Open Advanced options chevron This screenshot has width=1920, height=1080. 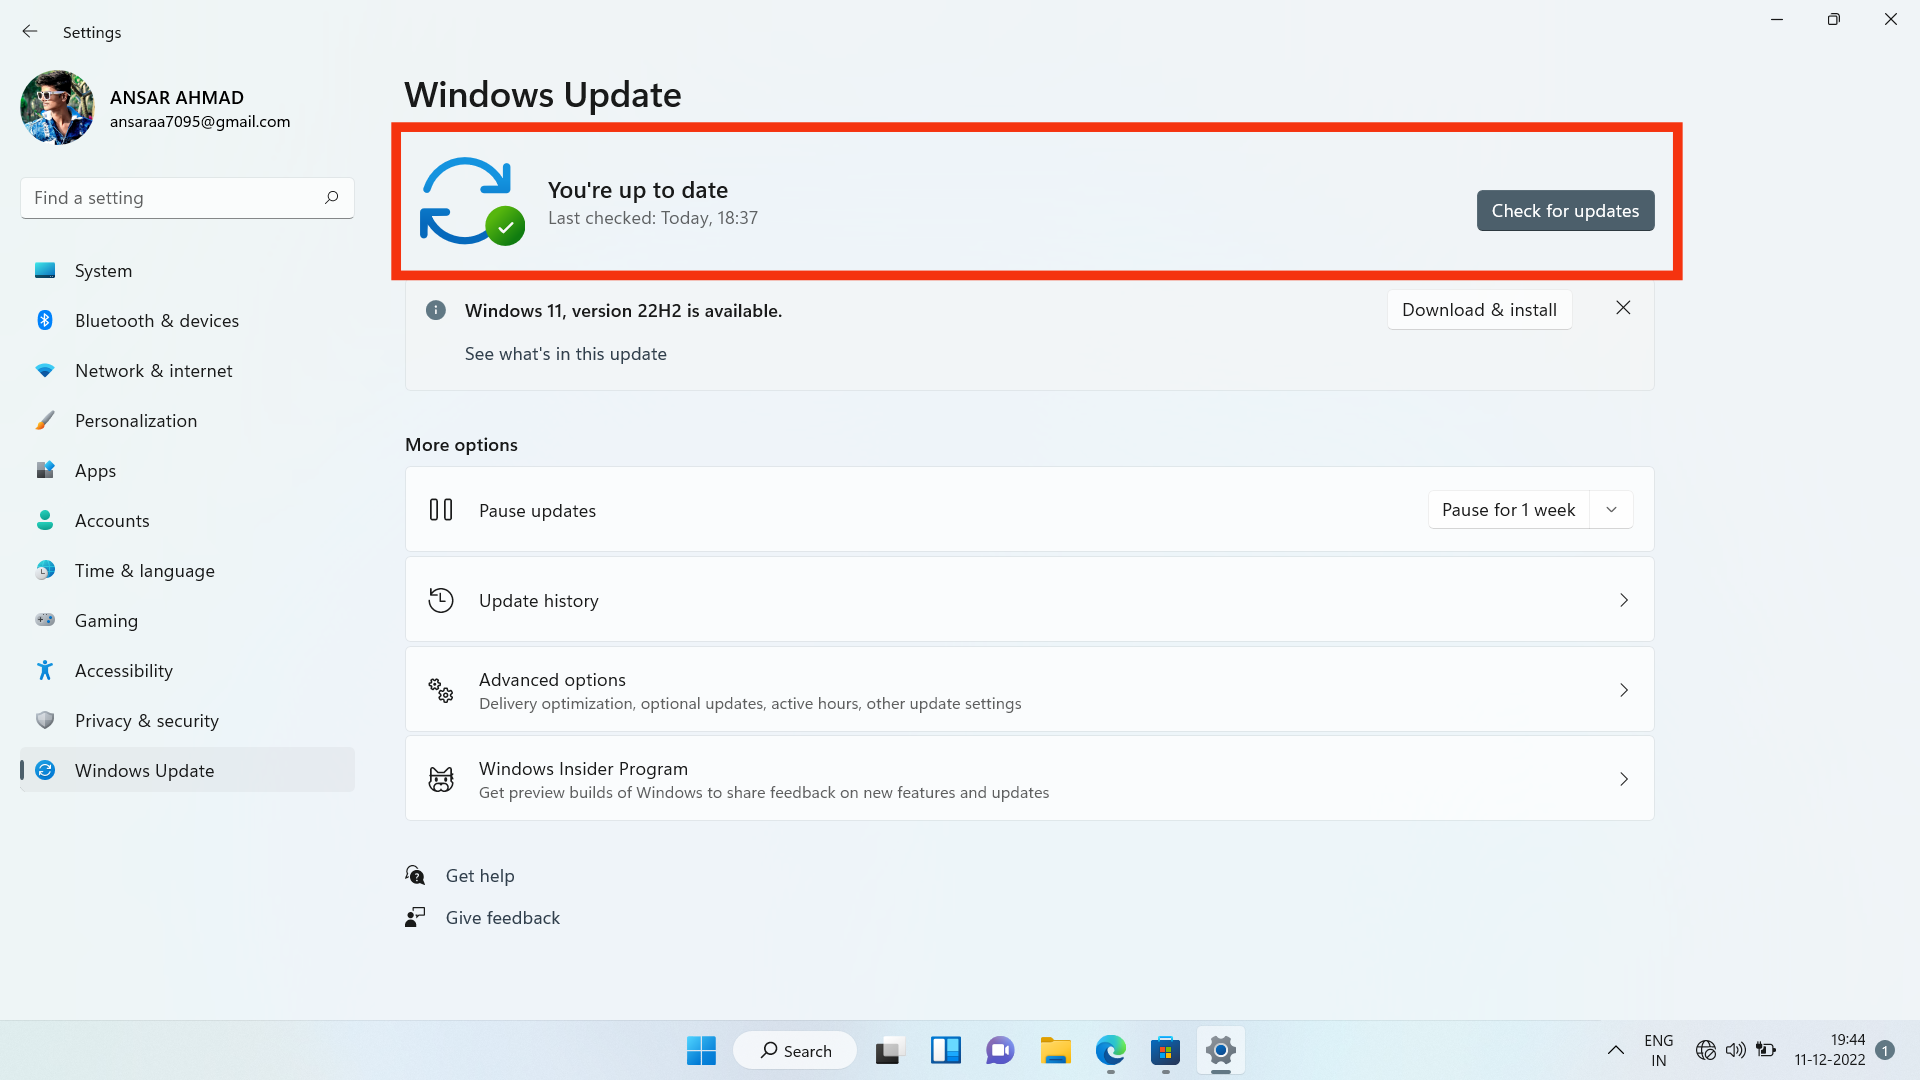tap(1623, 690)
